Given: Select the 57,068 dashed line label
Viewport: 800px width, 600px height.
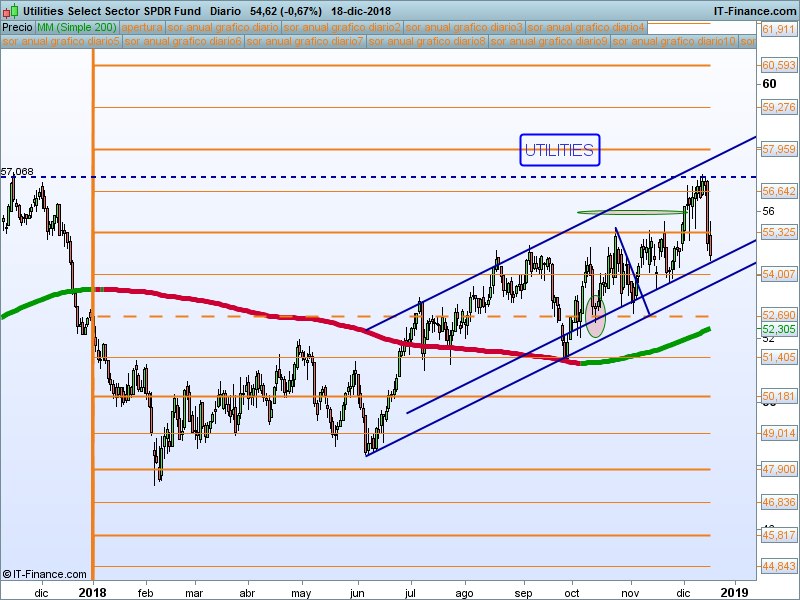Looking at the screenshot, I should tap(18, 172).
